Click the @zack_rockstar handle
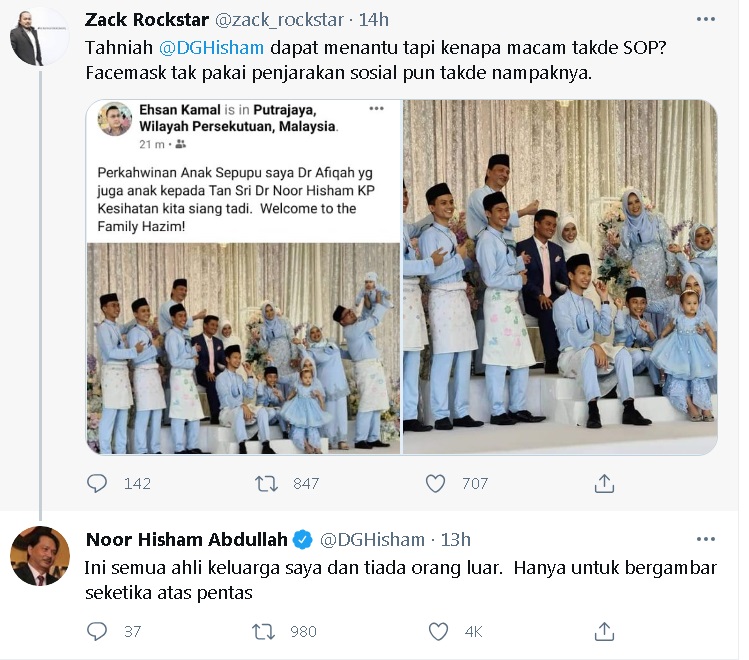Screen dimensions: 749x660 pyautogui.click(x=279, y=20)
